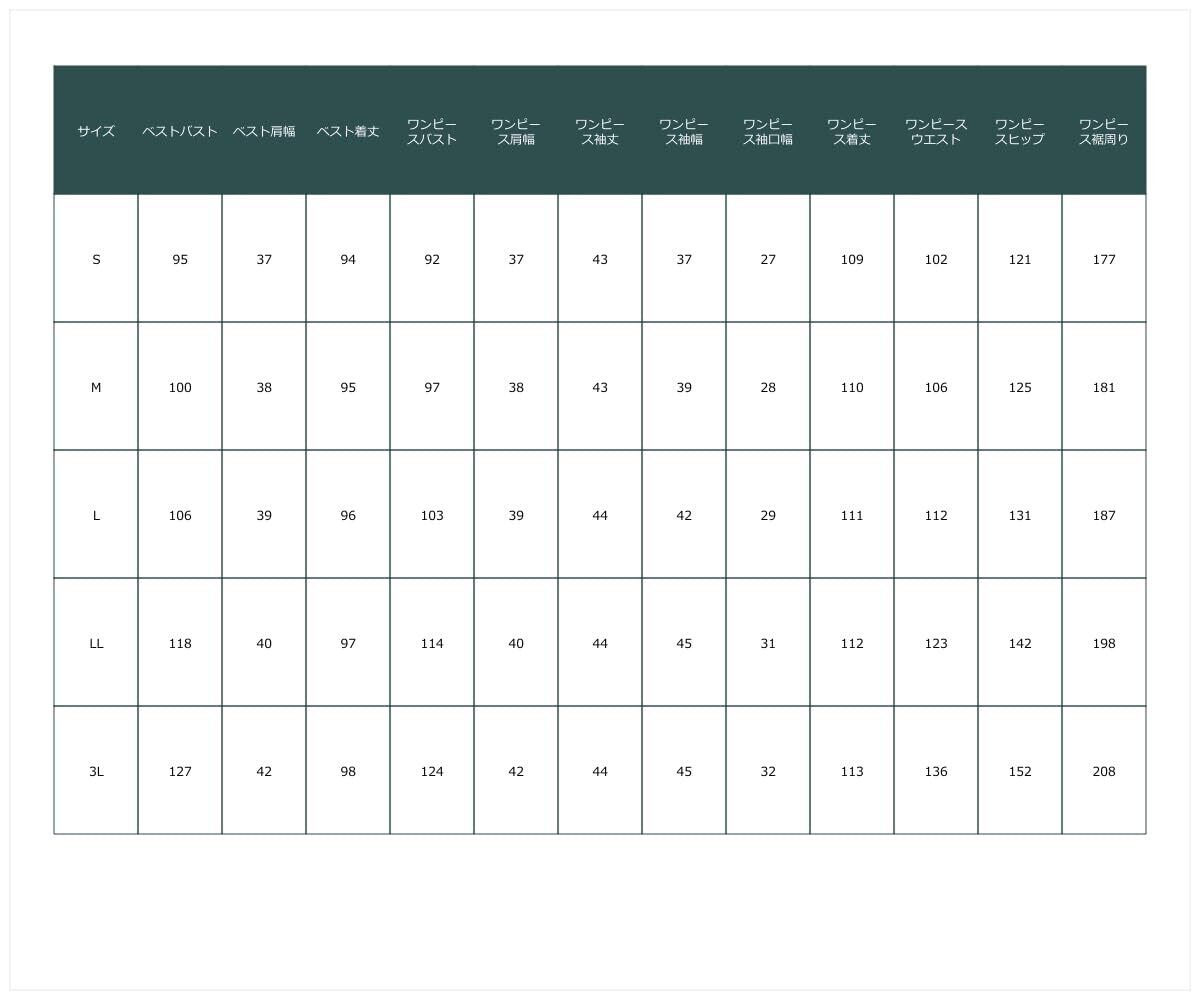Select the ベスト着丈 header cell
Screen dimensions: 1200x1000
[x=348, y=131]
